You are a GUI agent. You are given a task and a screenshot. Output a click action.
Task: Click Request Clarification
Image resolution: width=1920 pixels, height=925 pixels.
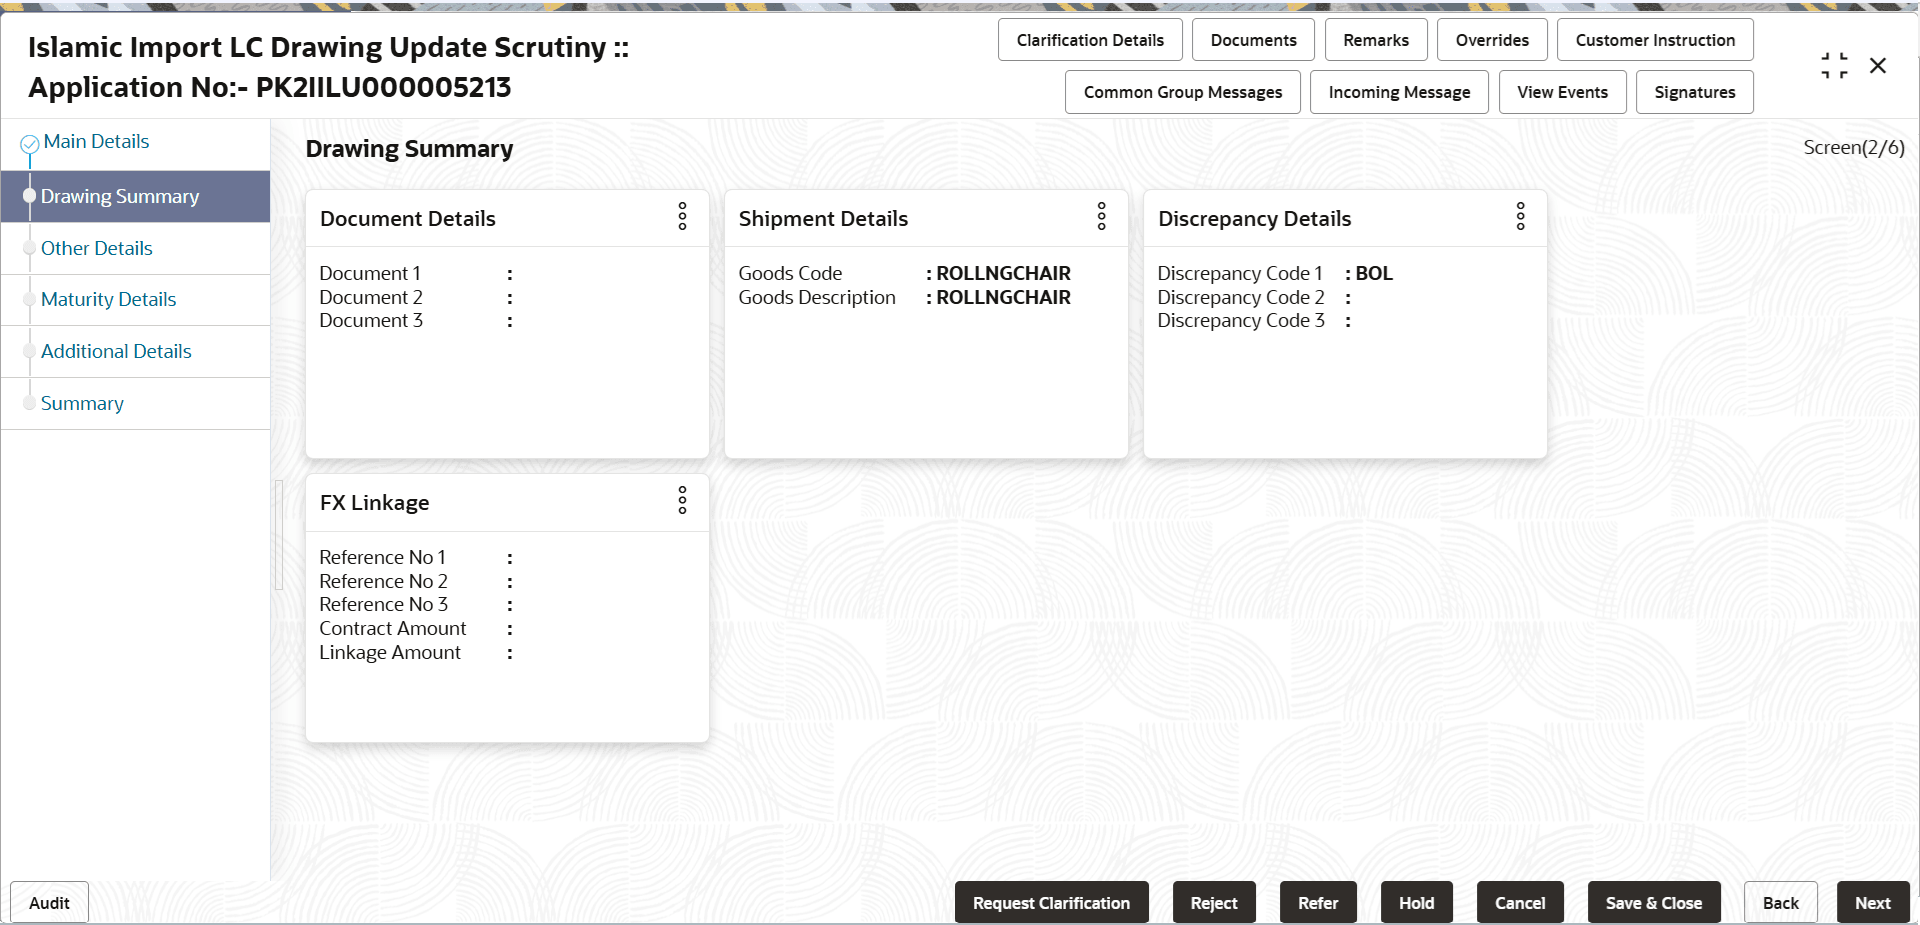pos(1051,902)
